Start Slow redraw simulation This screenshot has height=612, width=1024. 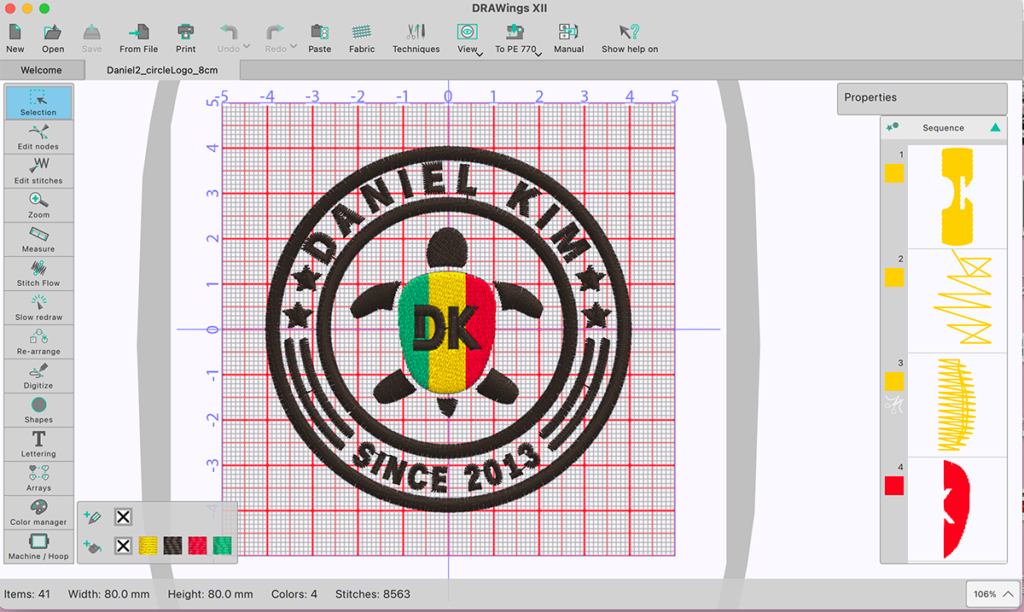pos(39,307)
